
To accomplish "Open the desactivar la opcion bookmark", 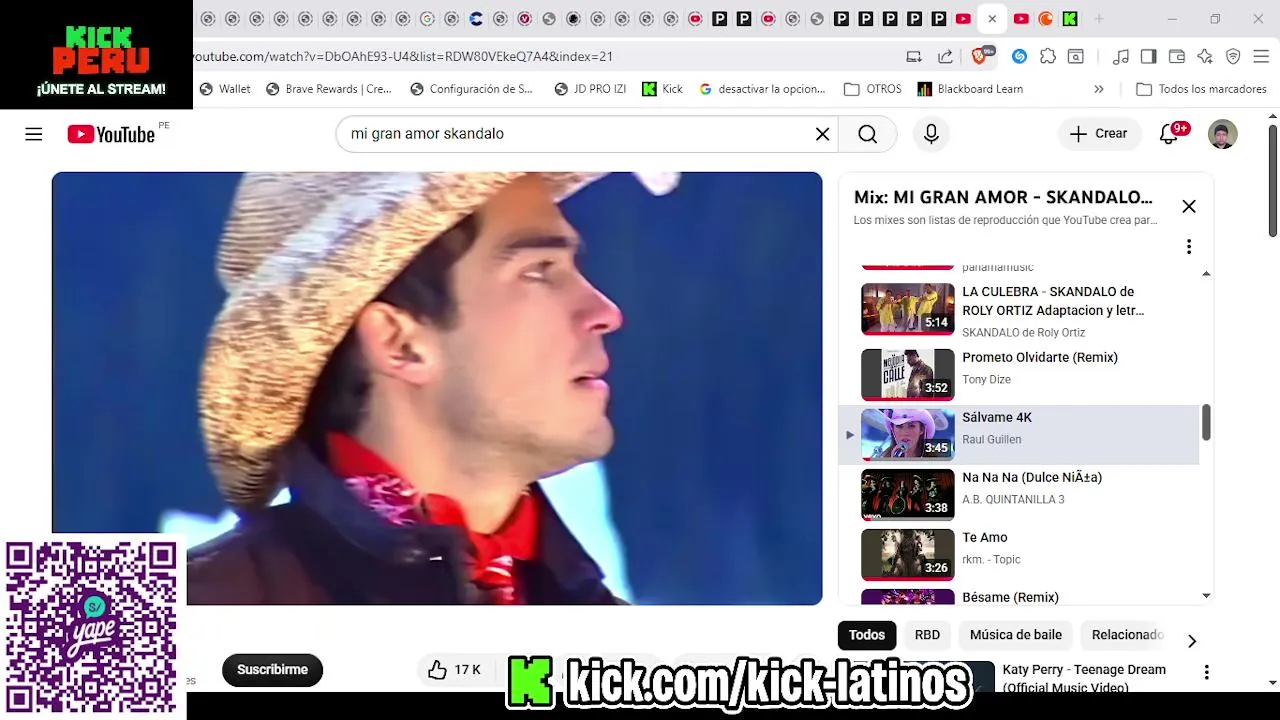I will [x=763, y=89].
